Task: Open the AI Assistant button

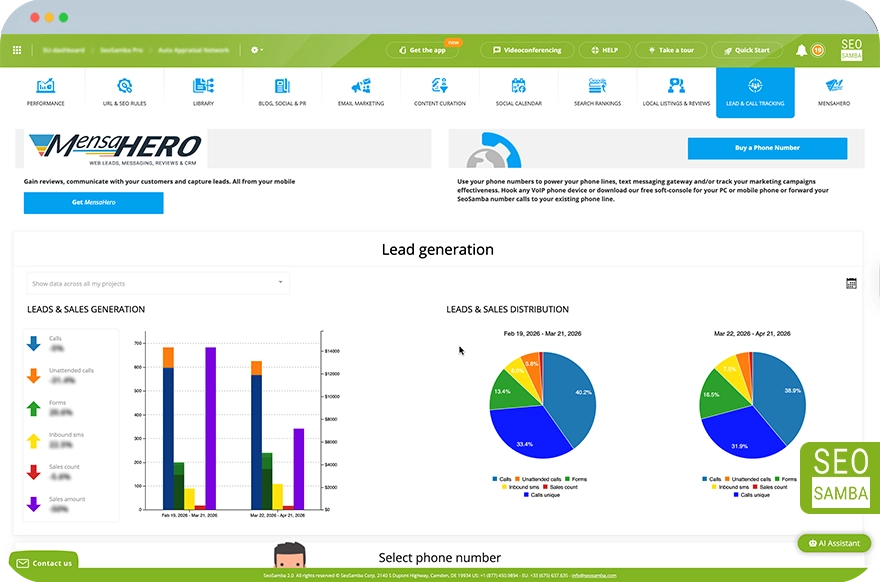Action: 834,543
